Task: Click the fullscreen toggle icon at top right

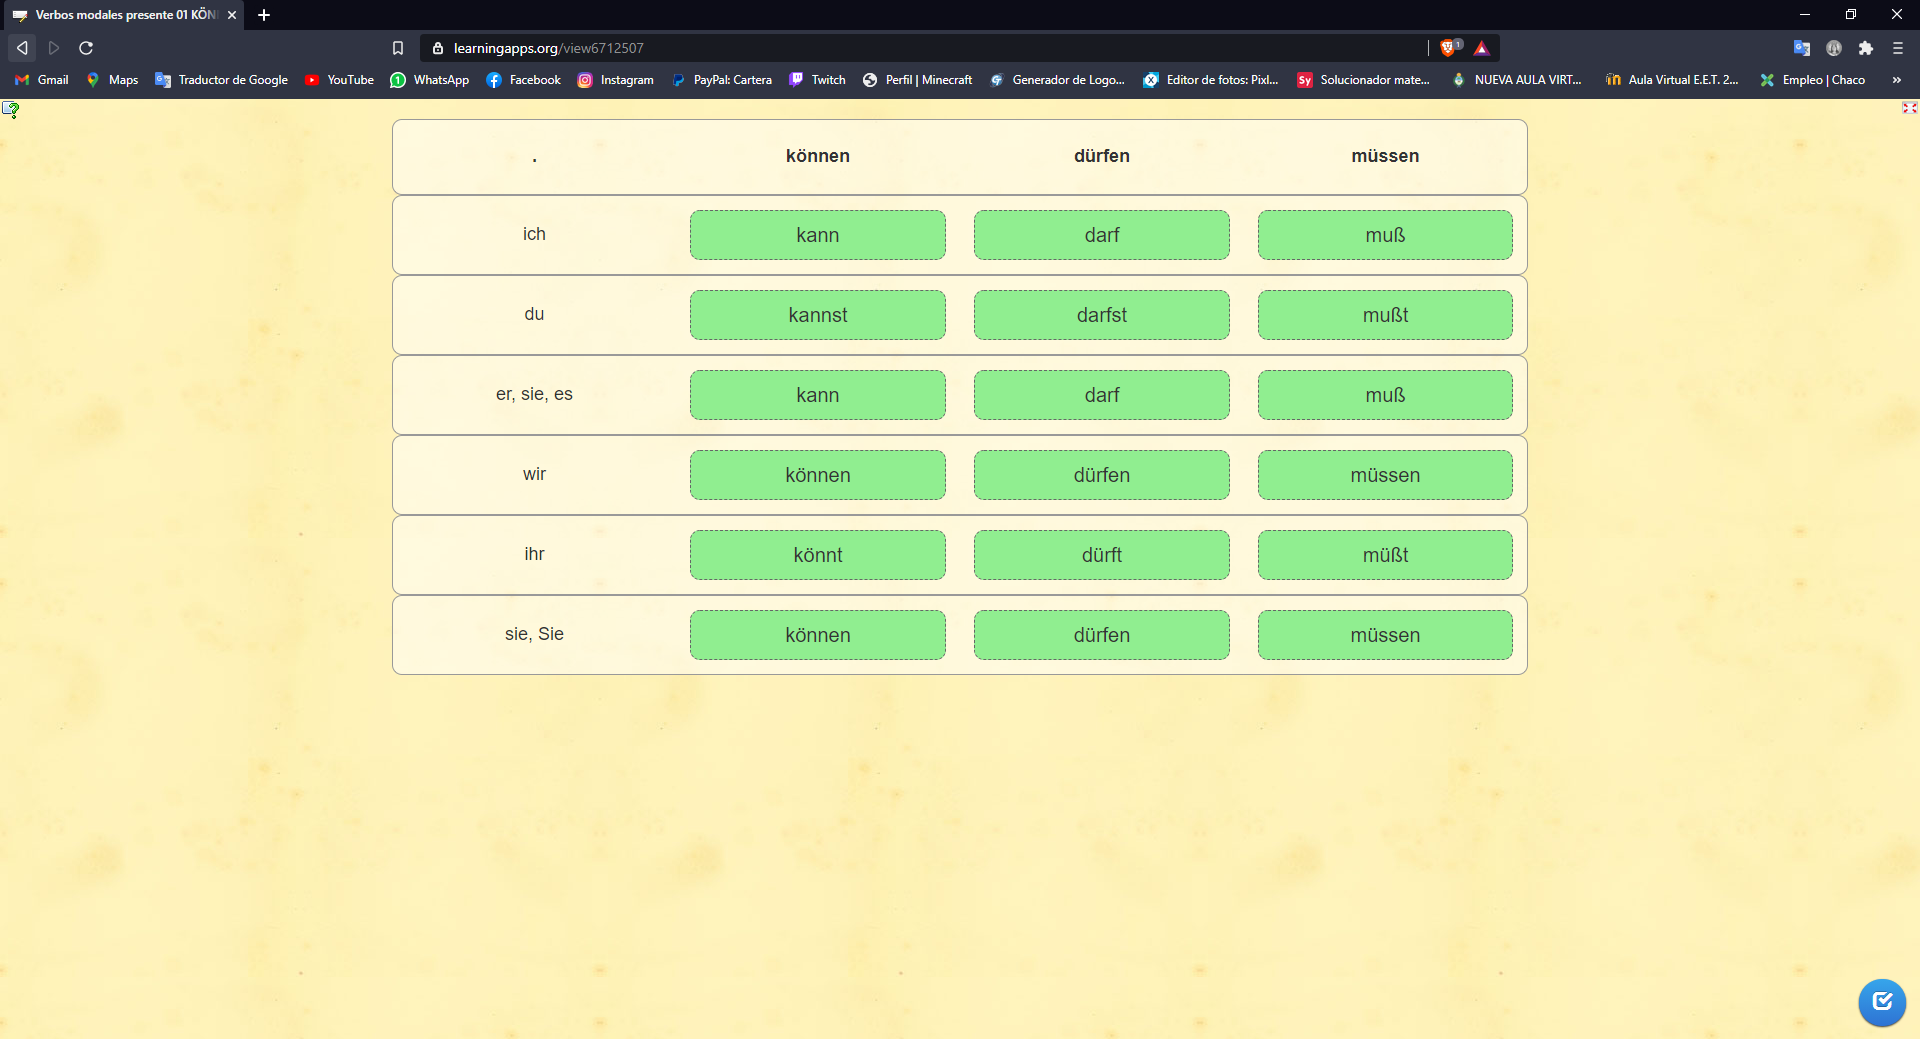Action: click(x=1909, y=108)
